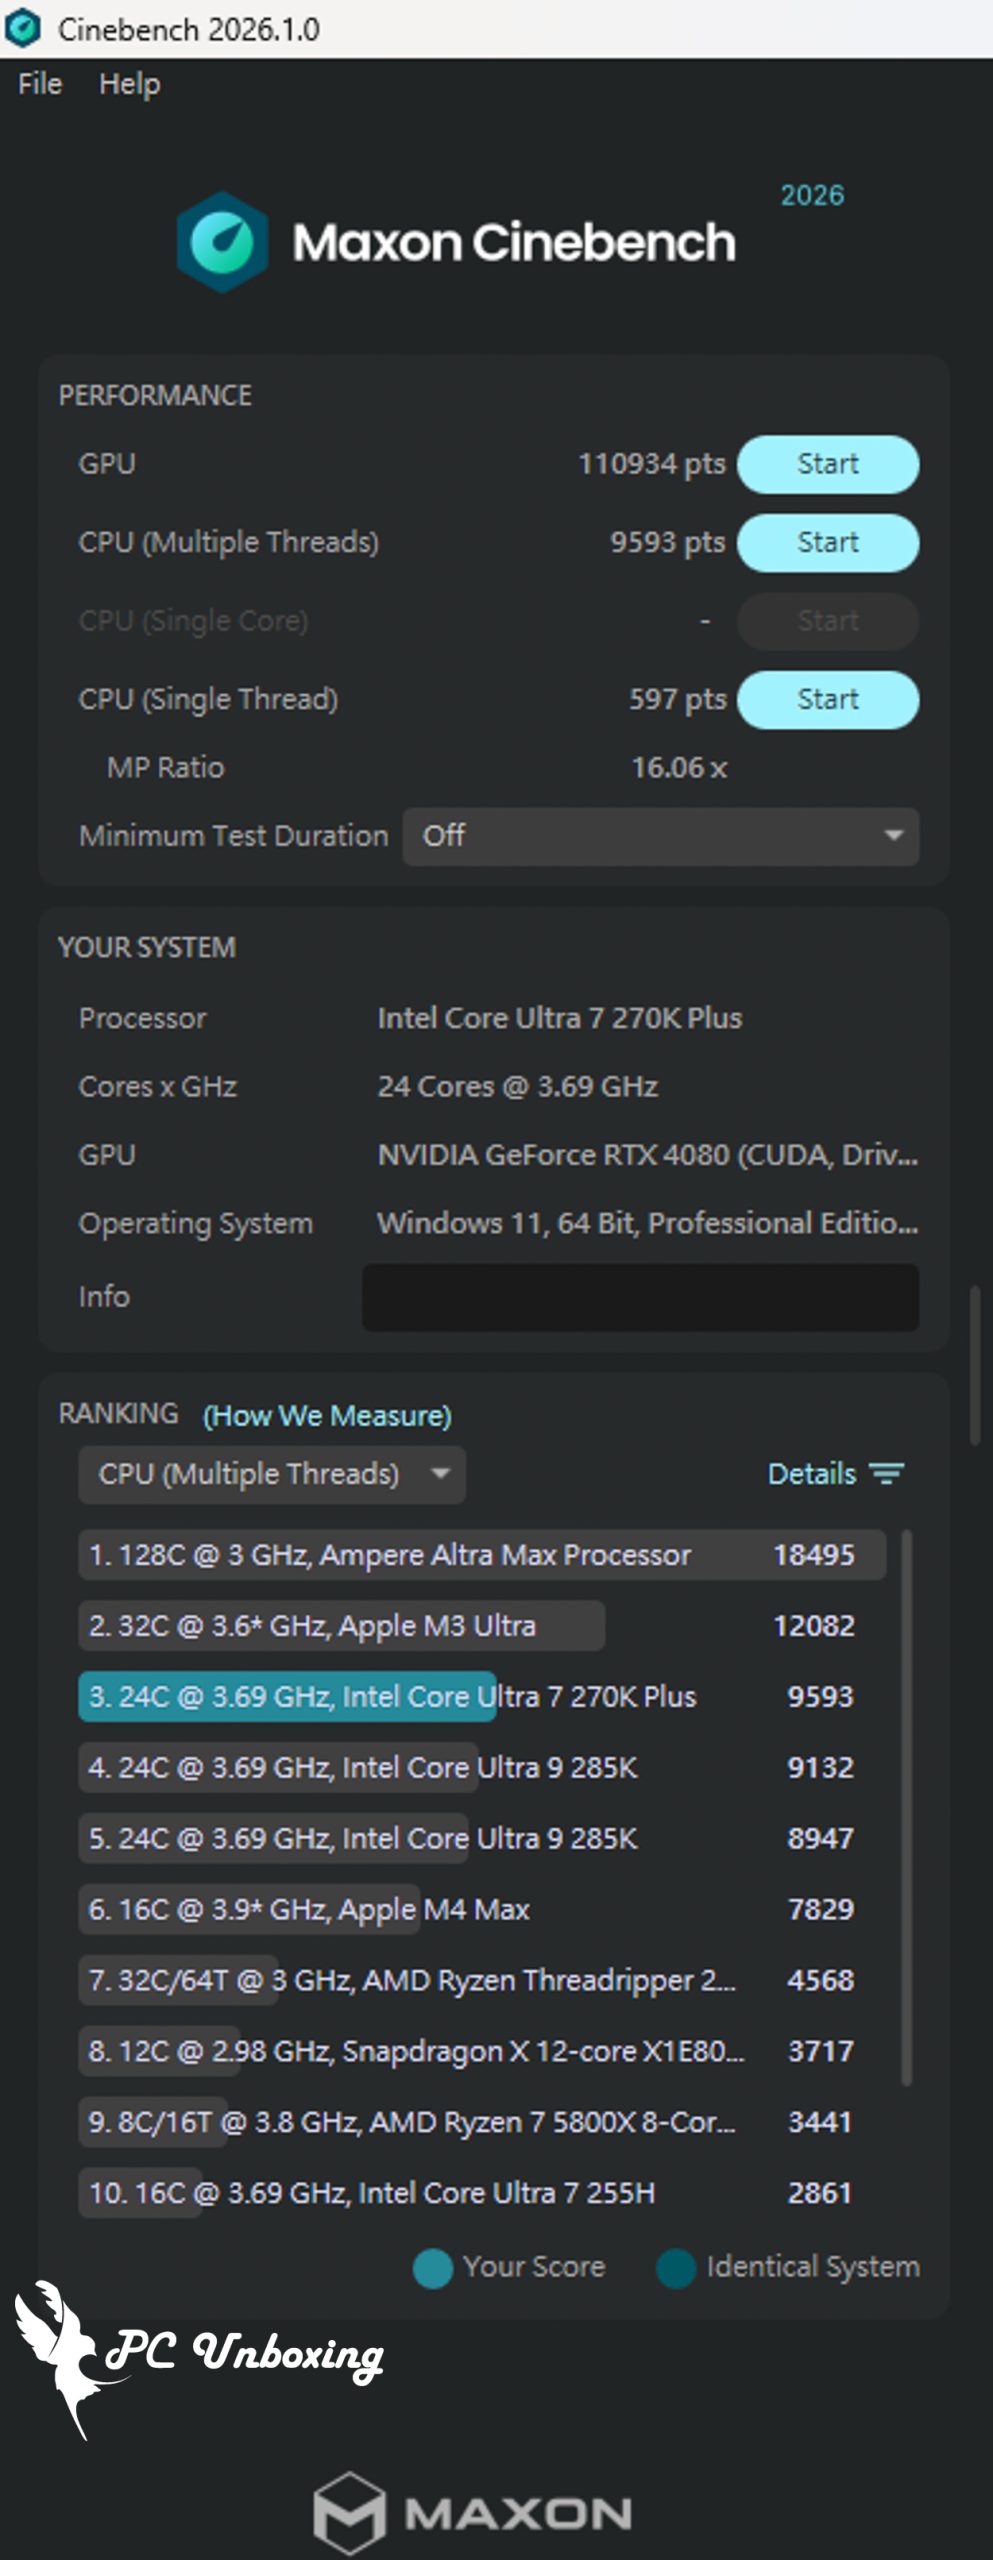Click the Info text field
The image size is (993, 2560).
pyautogui.click(x=640, y=1297)
